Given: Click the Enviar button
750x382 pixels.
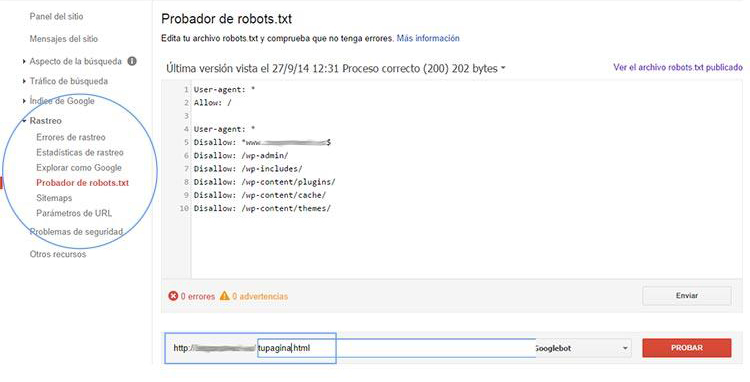Looking at the screenshot, I should 687,296.
